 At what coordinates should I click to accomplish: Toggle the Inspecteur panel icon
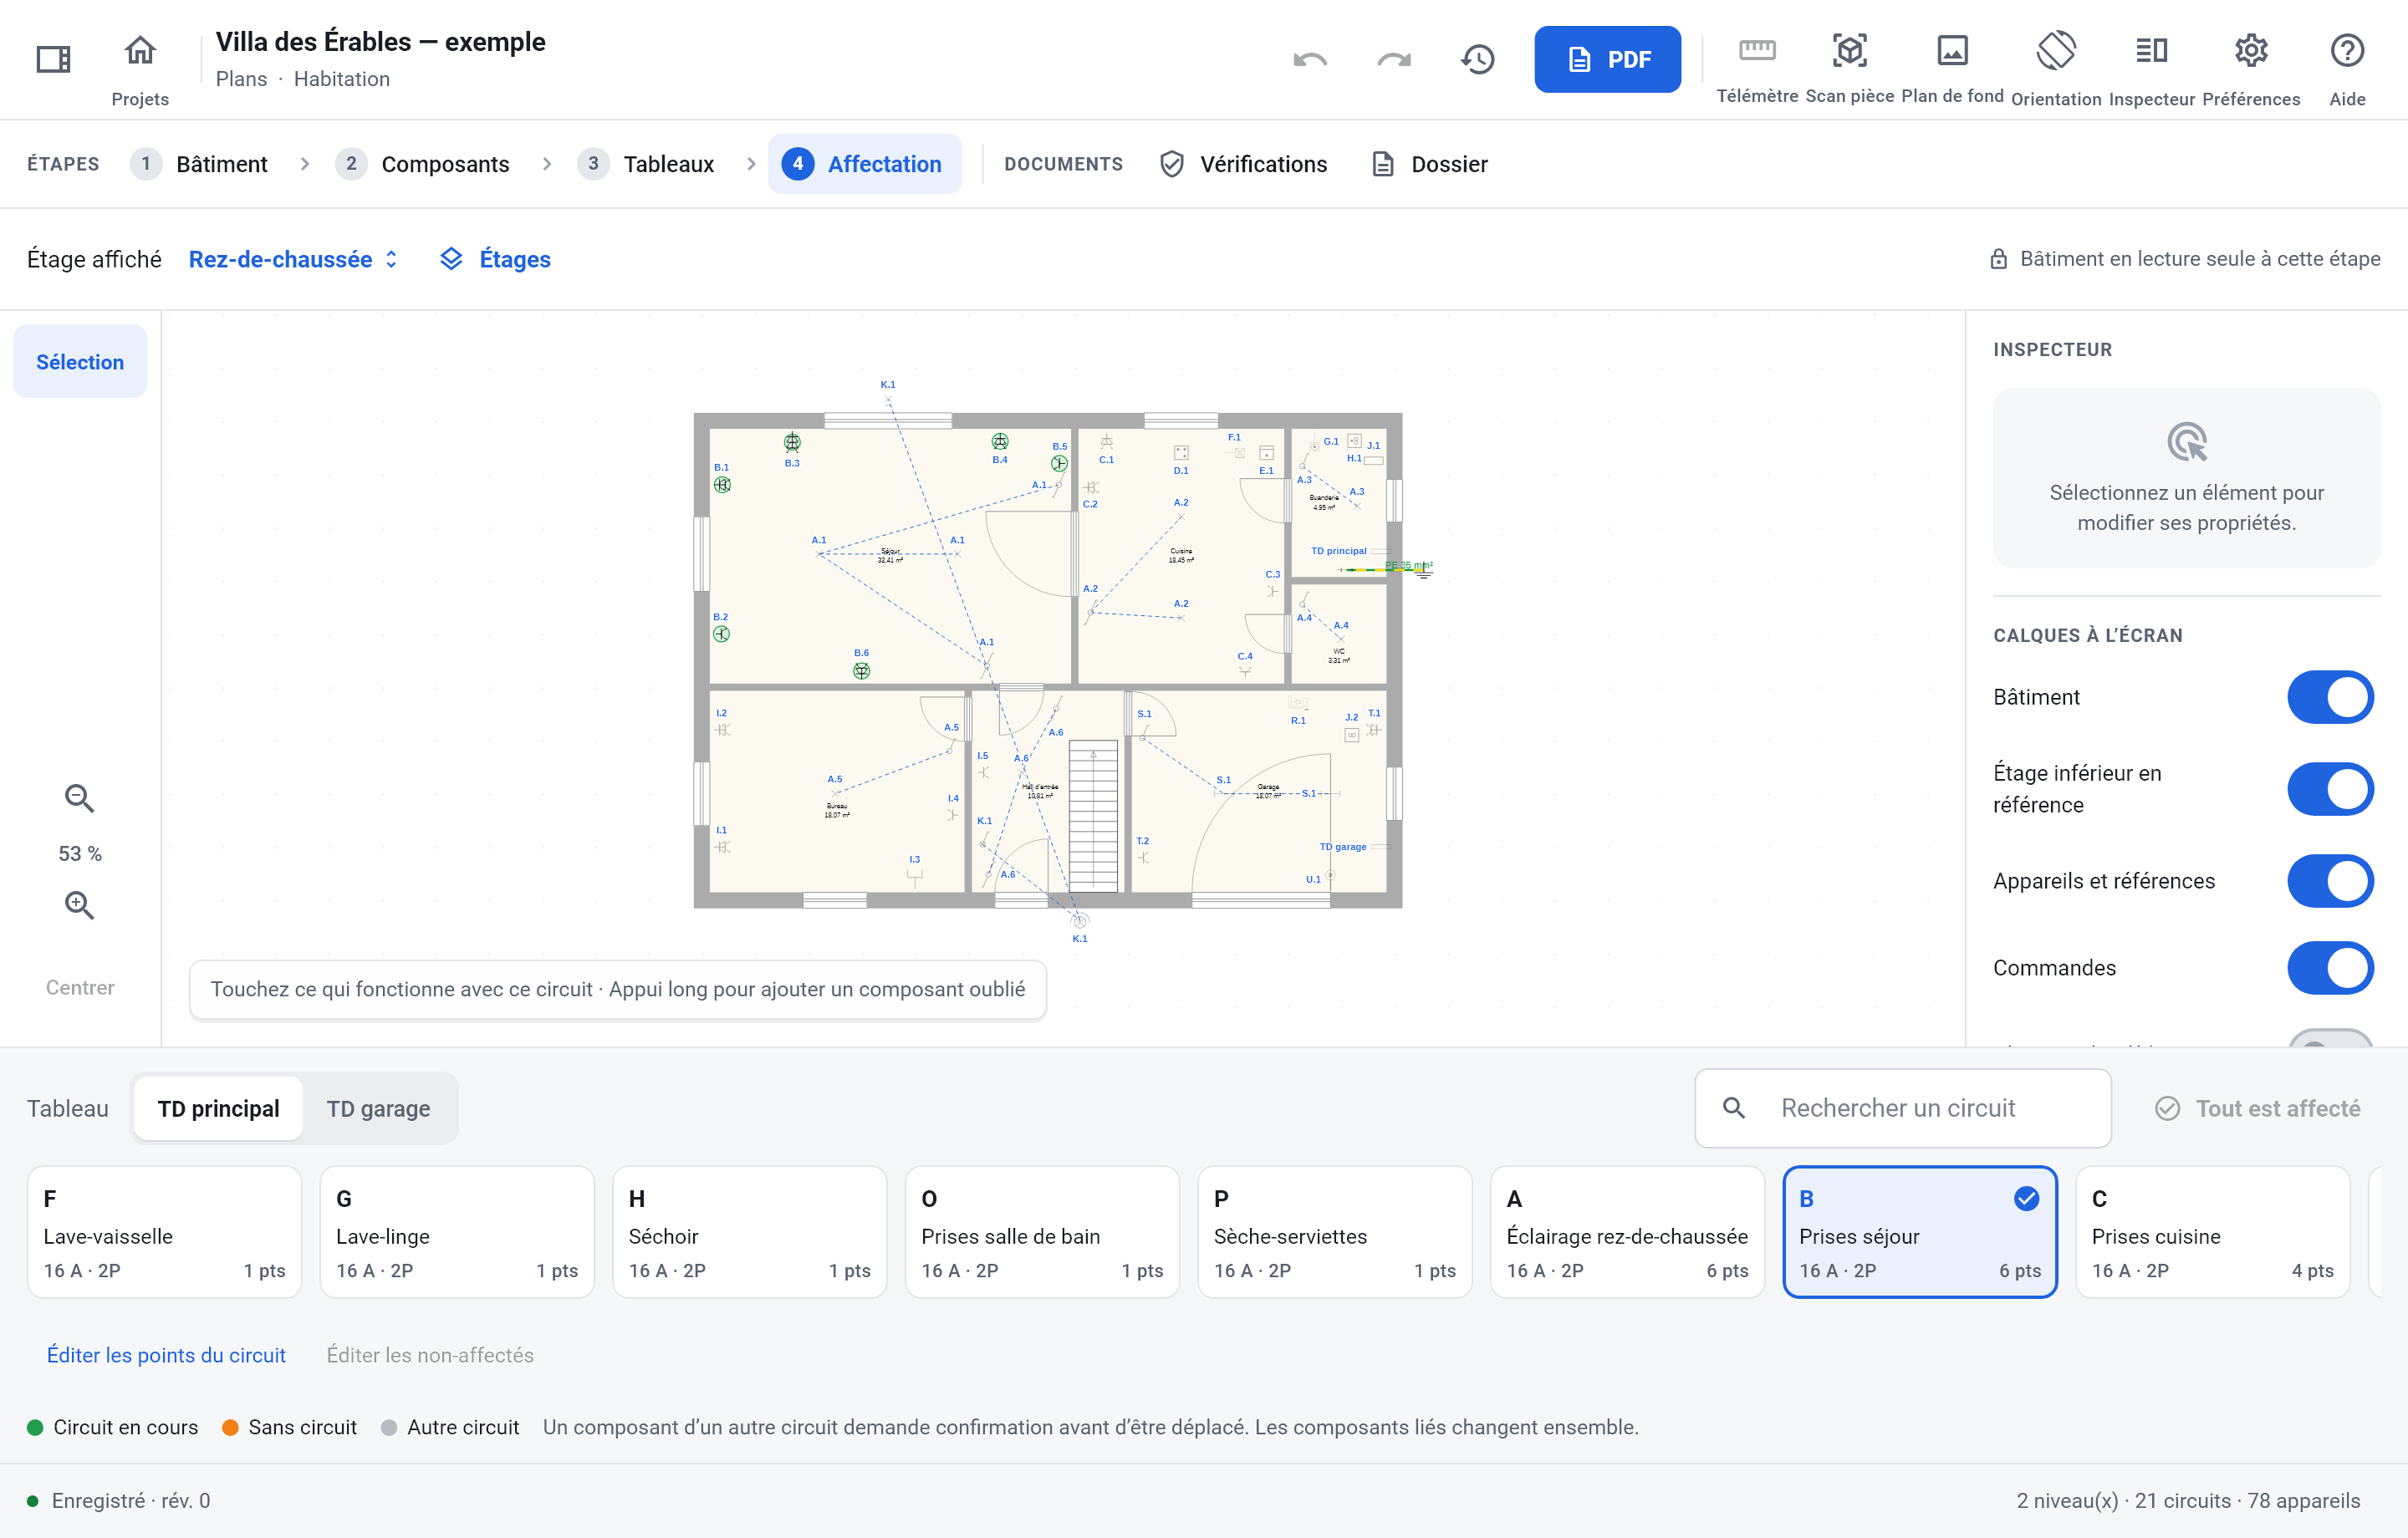click(x=2152, y=50)
